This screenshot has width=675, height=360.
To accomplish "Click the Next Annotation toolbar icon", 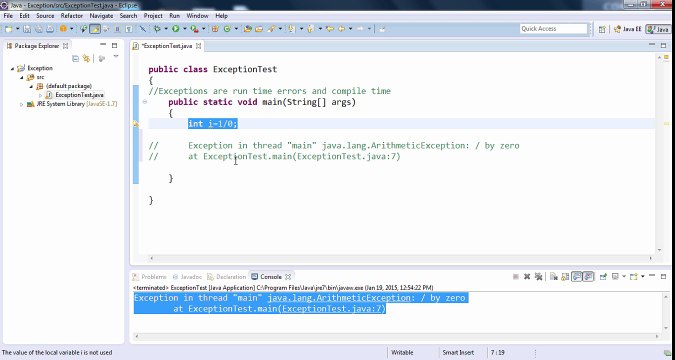I will tap(291, 29).
